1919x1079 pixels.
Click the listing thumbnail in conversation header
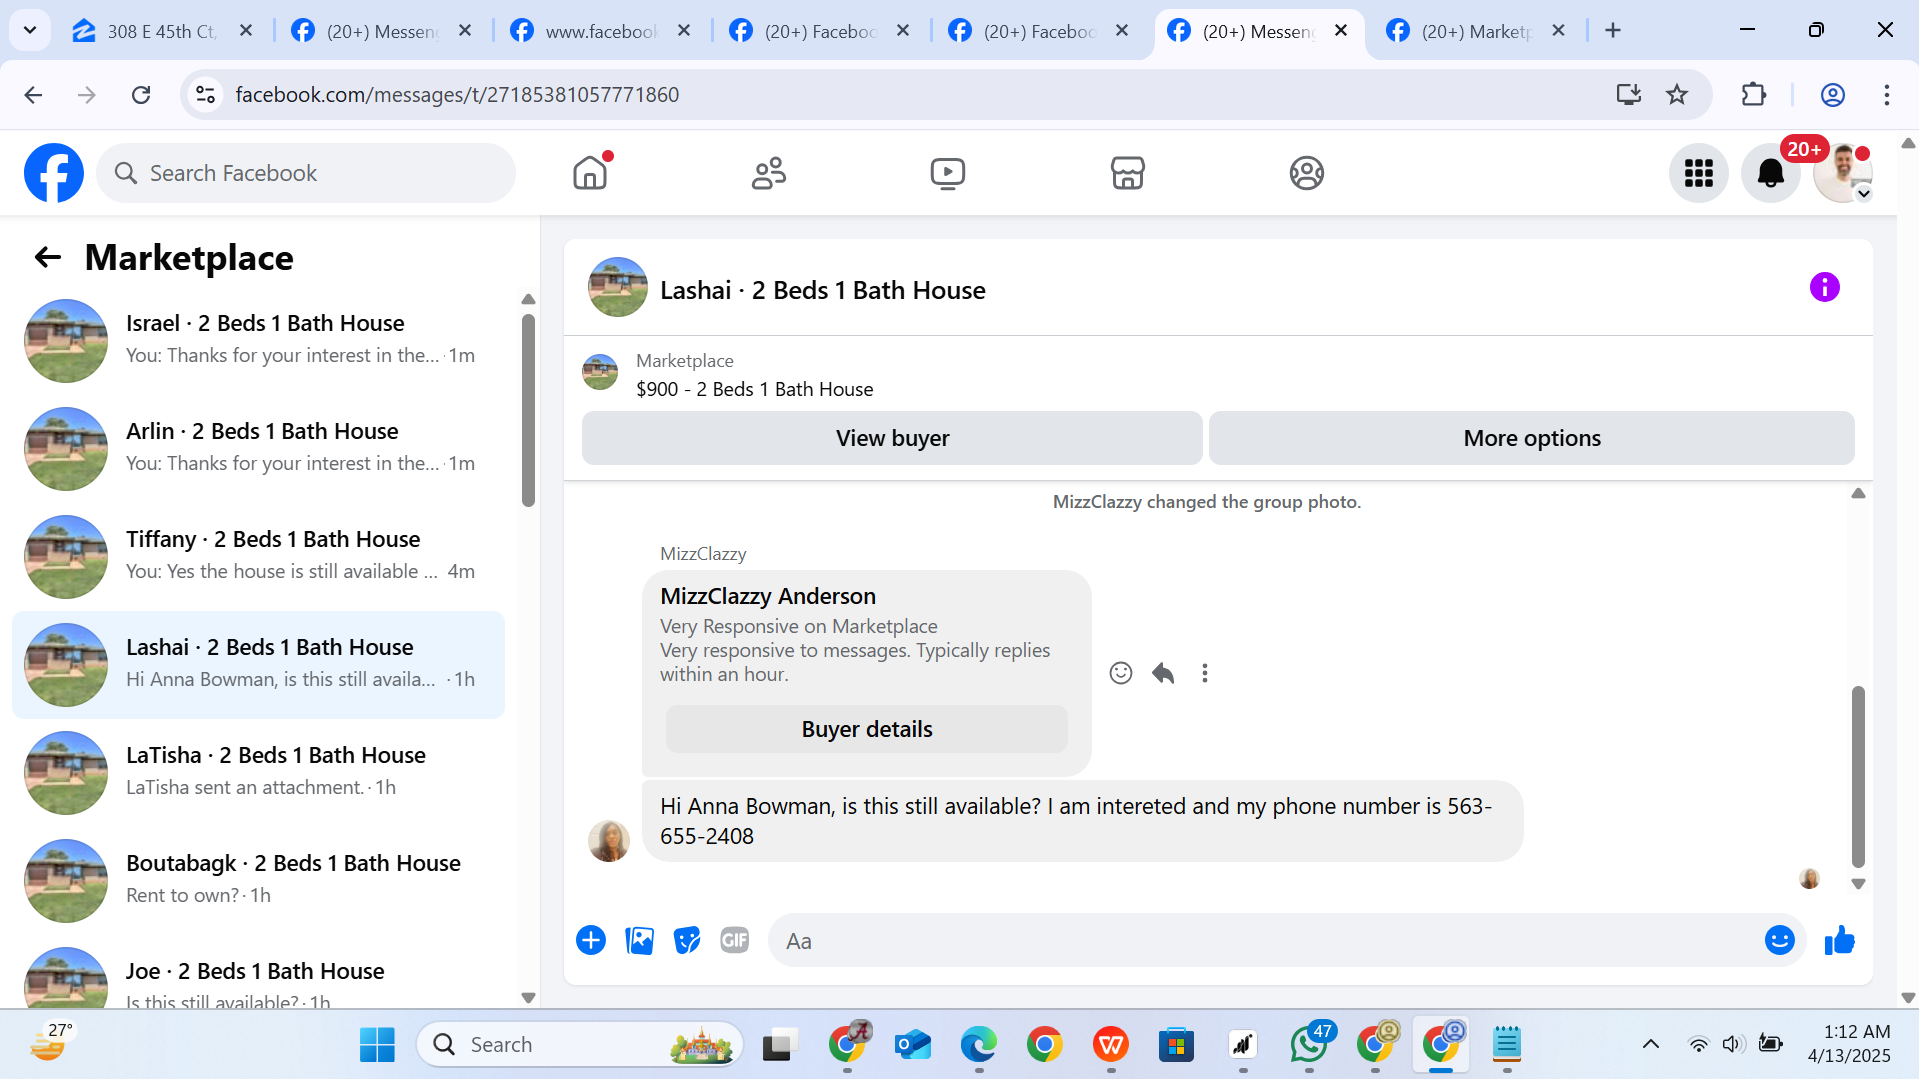coord(618,288)
